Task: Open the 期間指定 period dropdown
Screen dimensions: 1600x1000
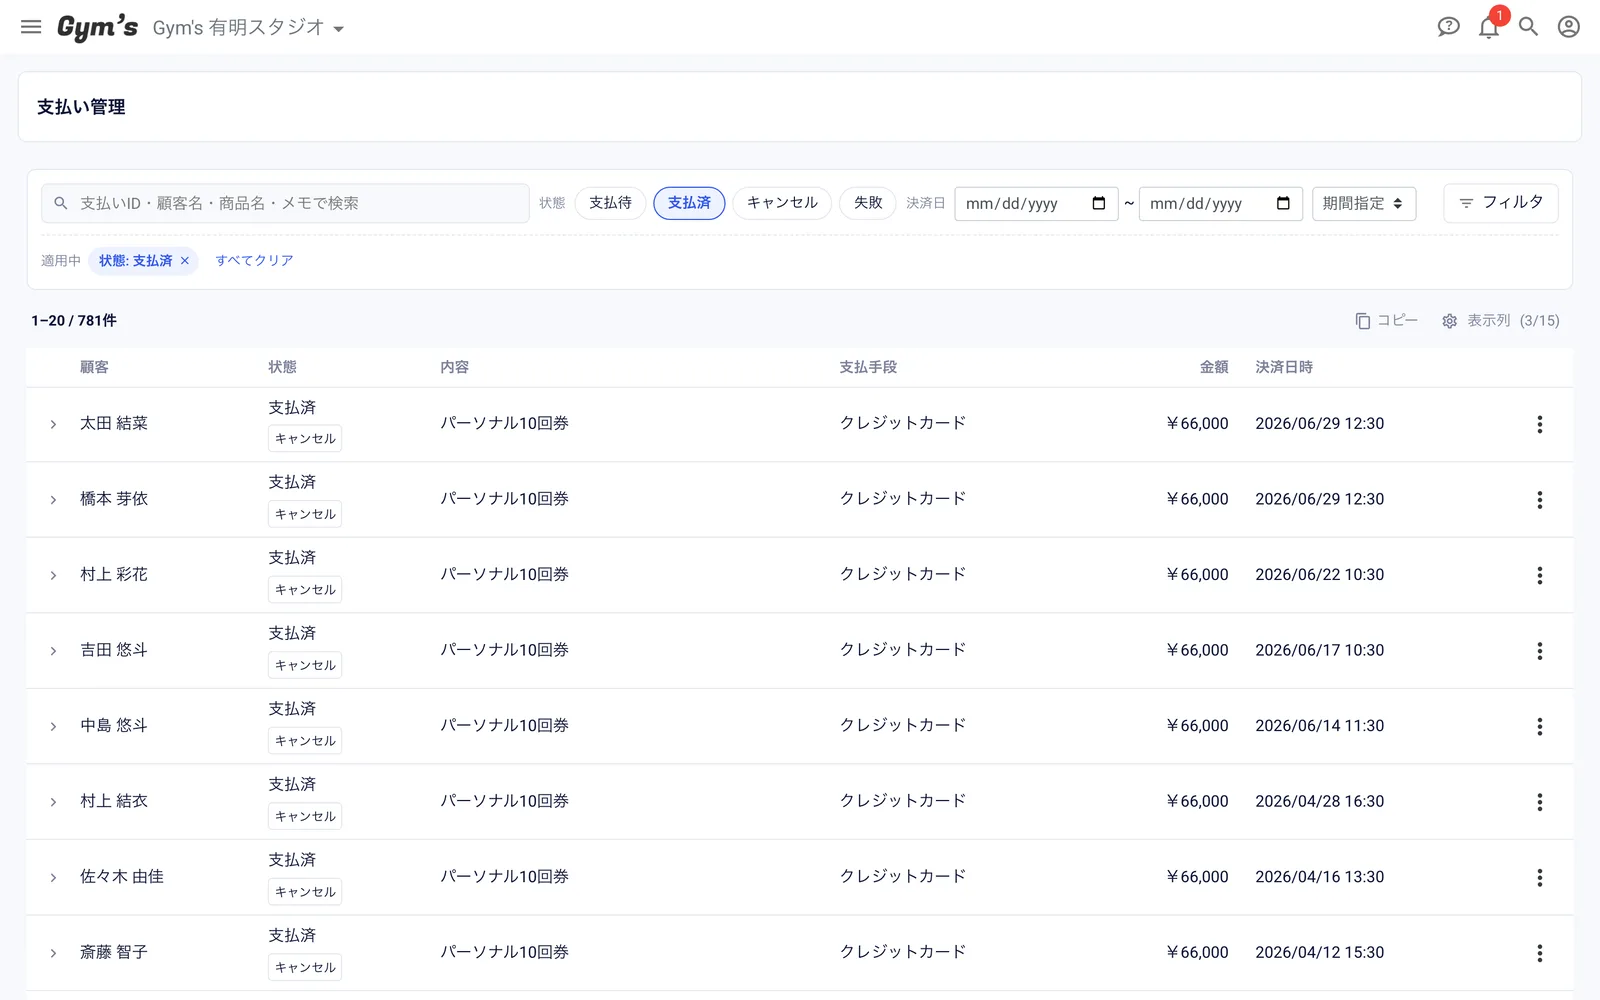Action: (x=1363, y=203)
